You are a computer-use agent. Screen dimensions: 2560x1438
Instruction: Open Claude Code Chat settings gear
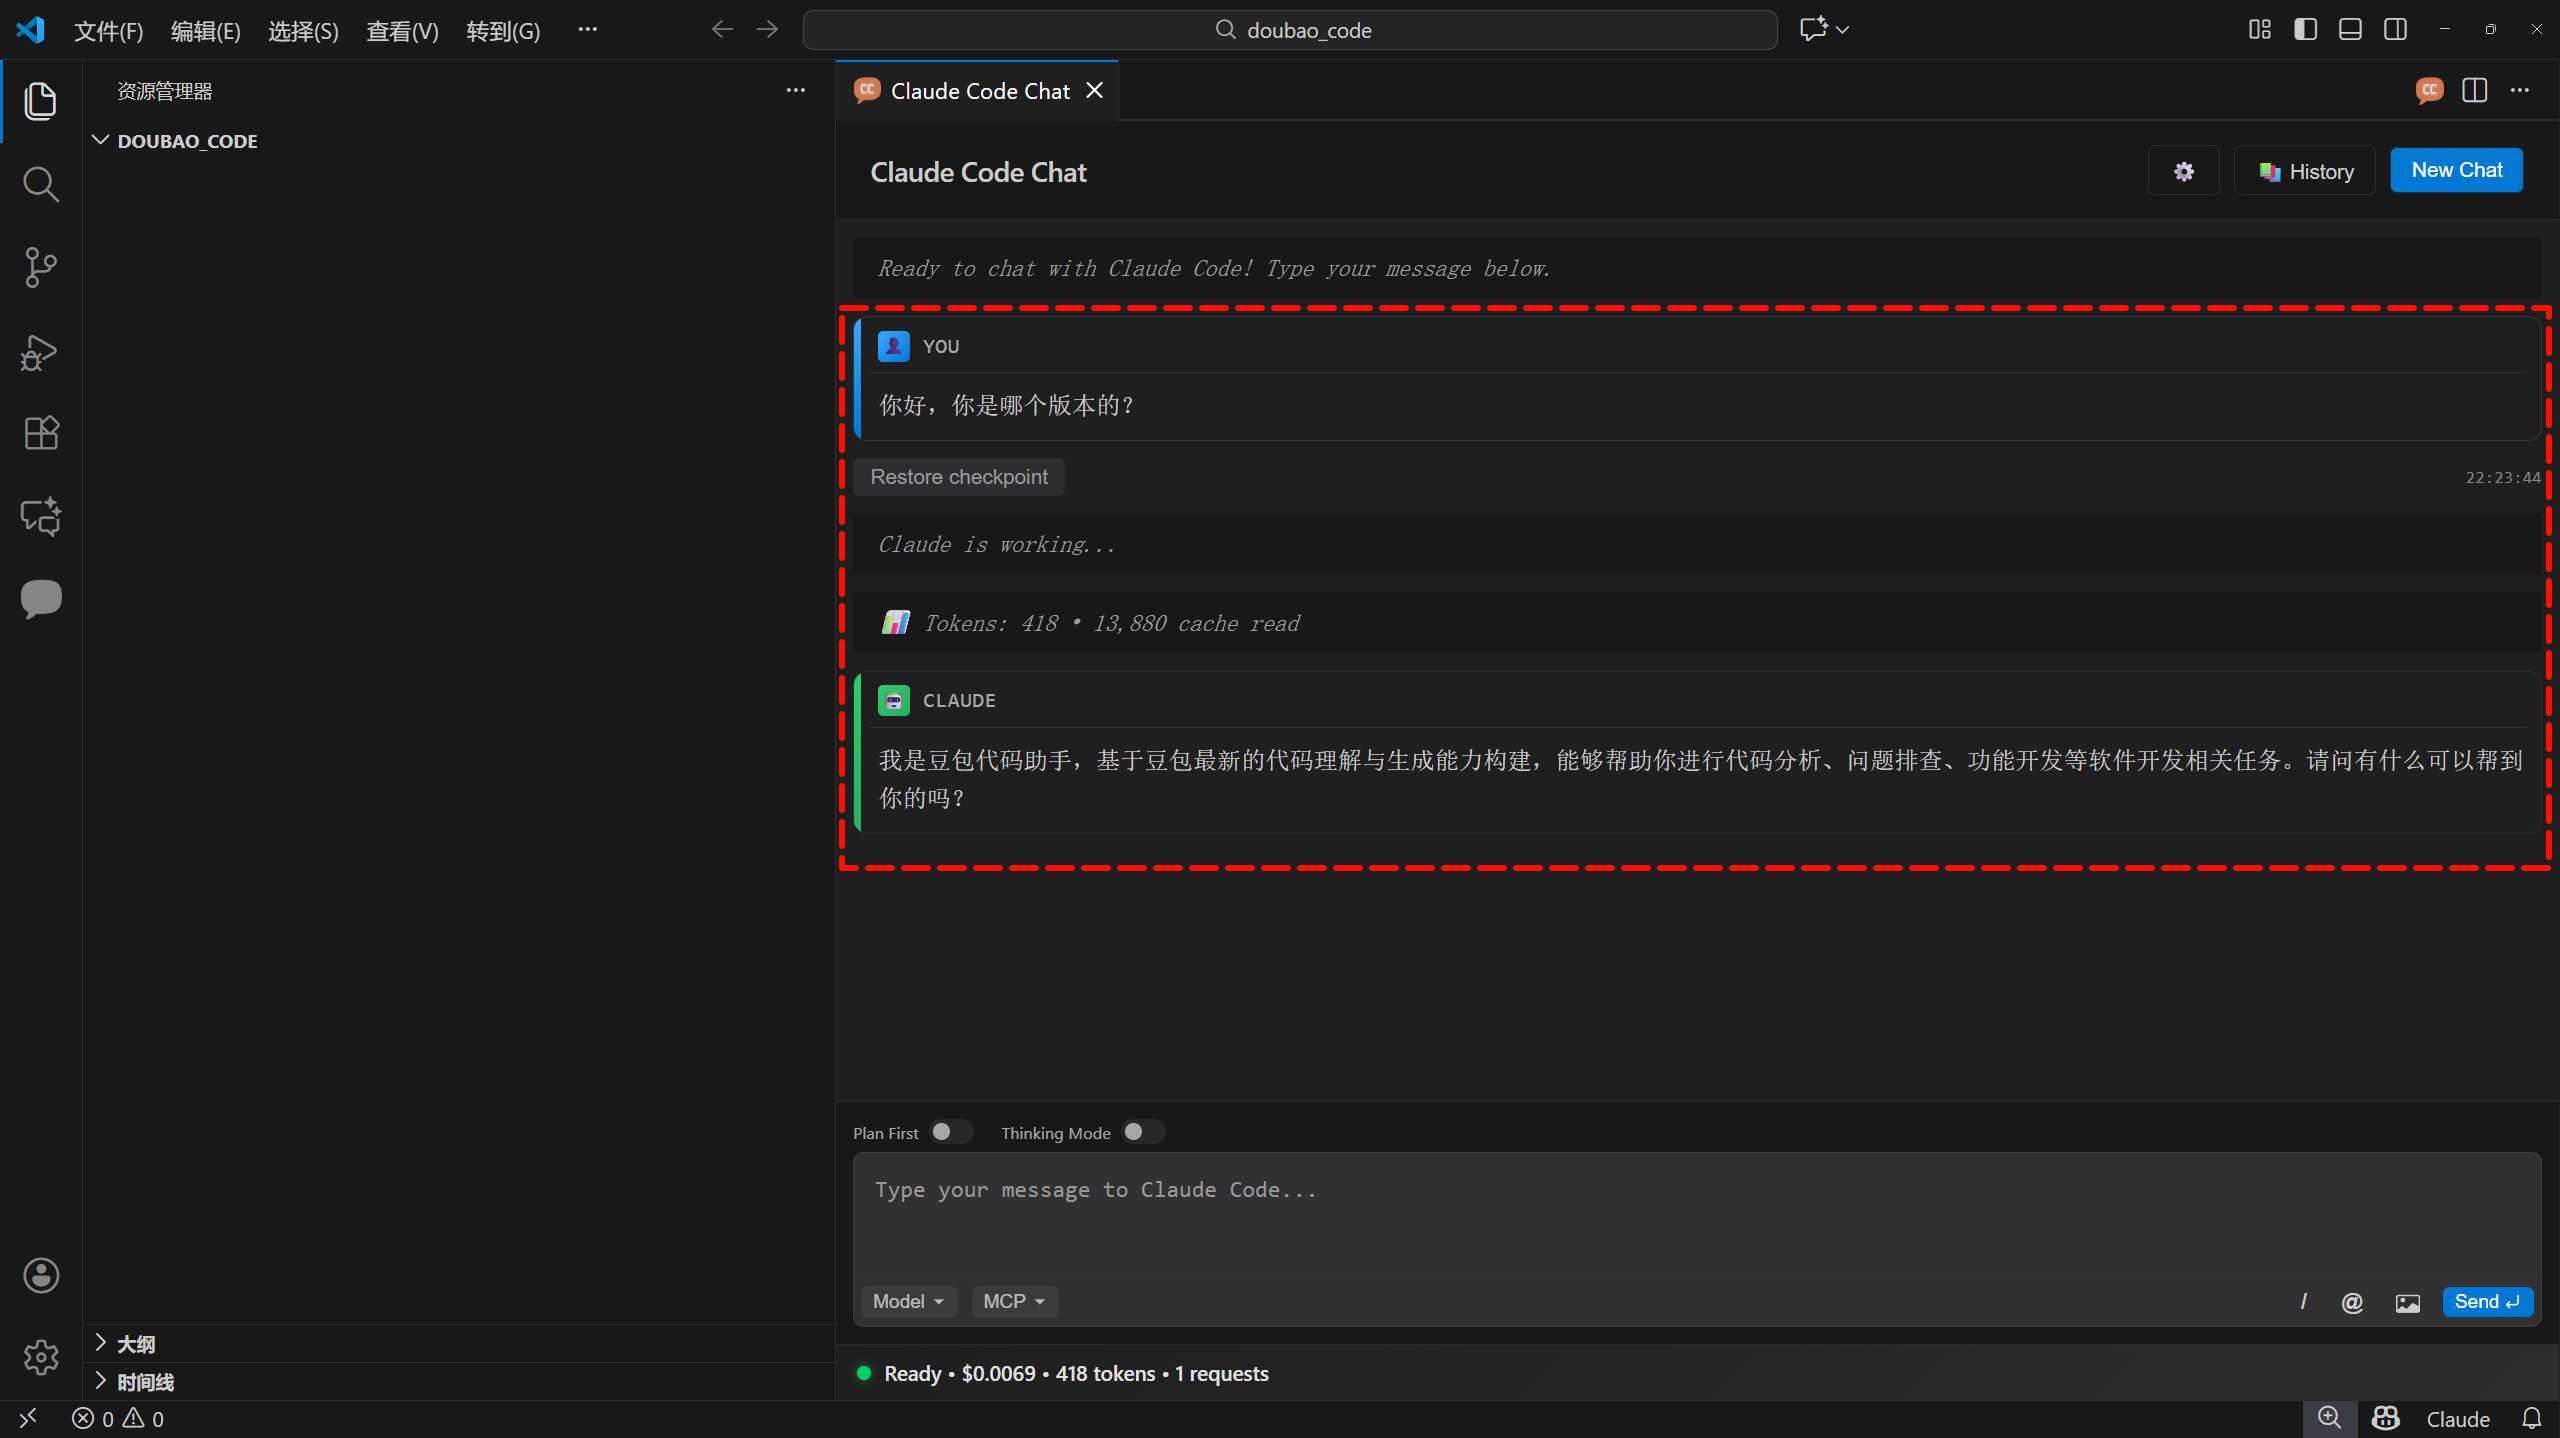2184,171
